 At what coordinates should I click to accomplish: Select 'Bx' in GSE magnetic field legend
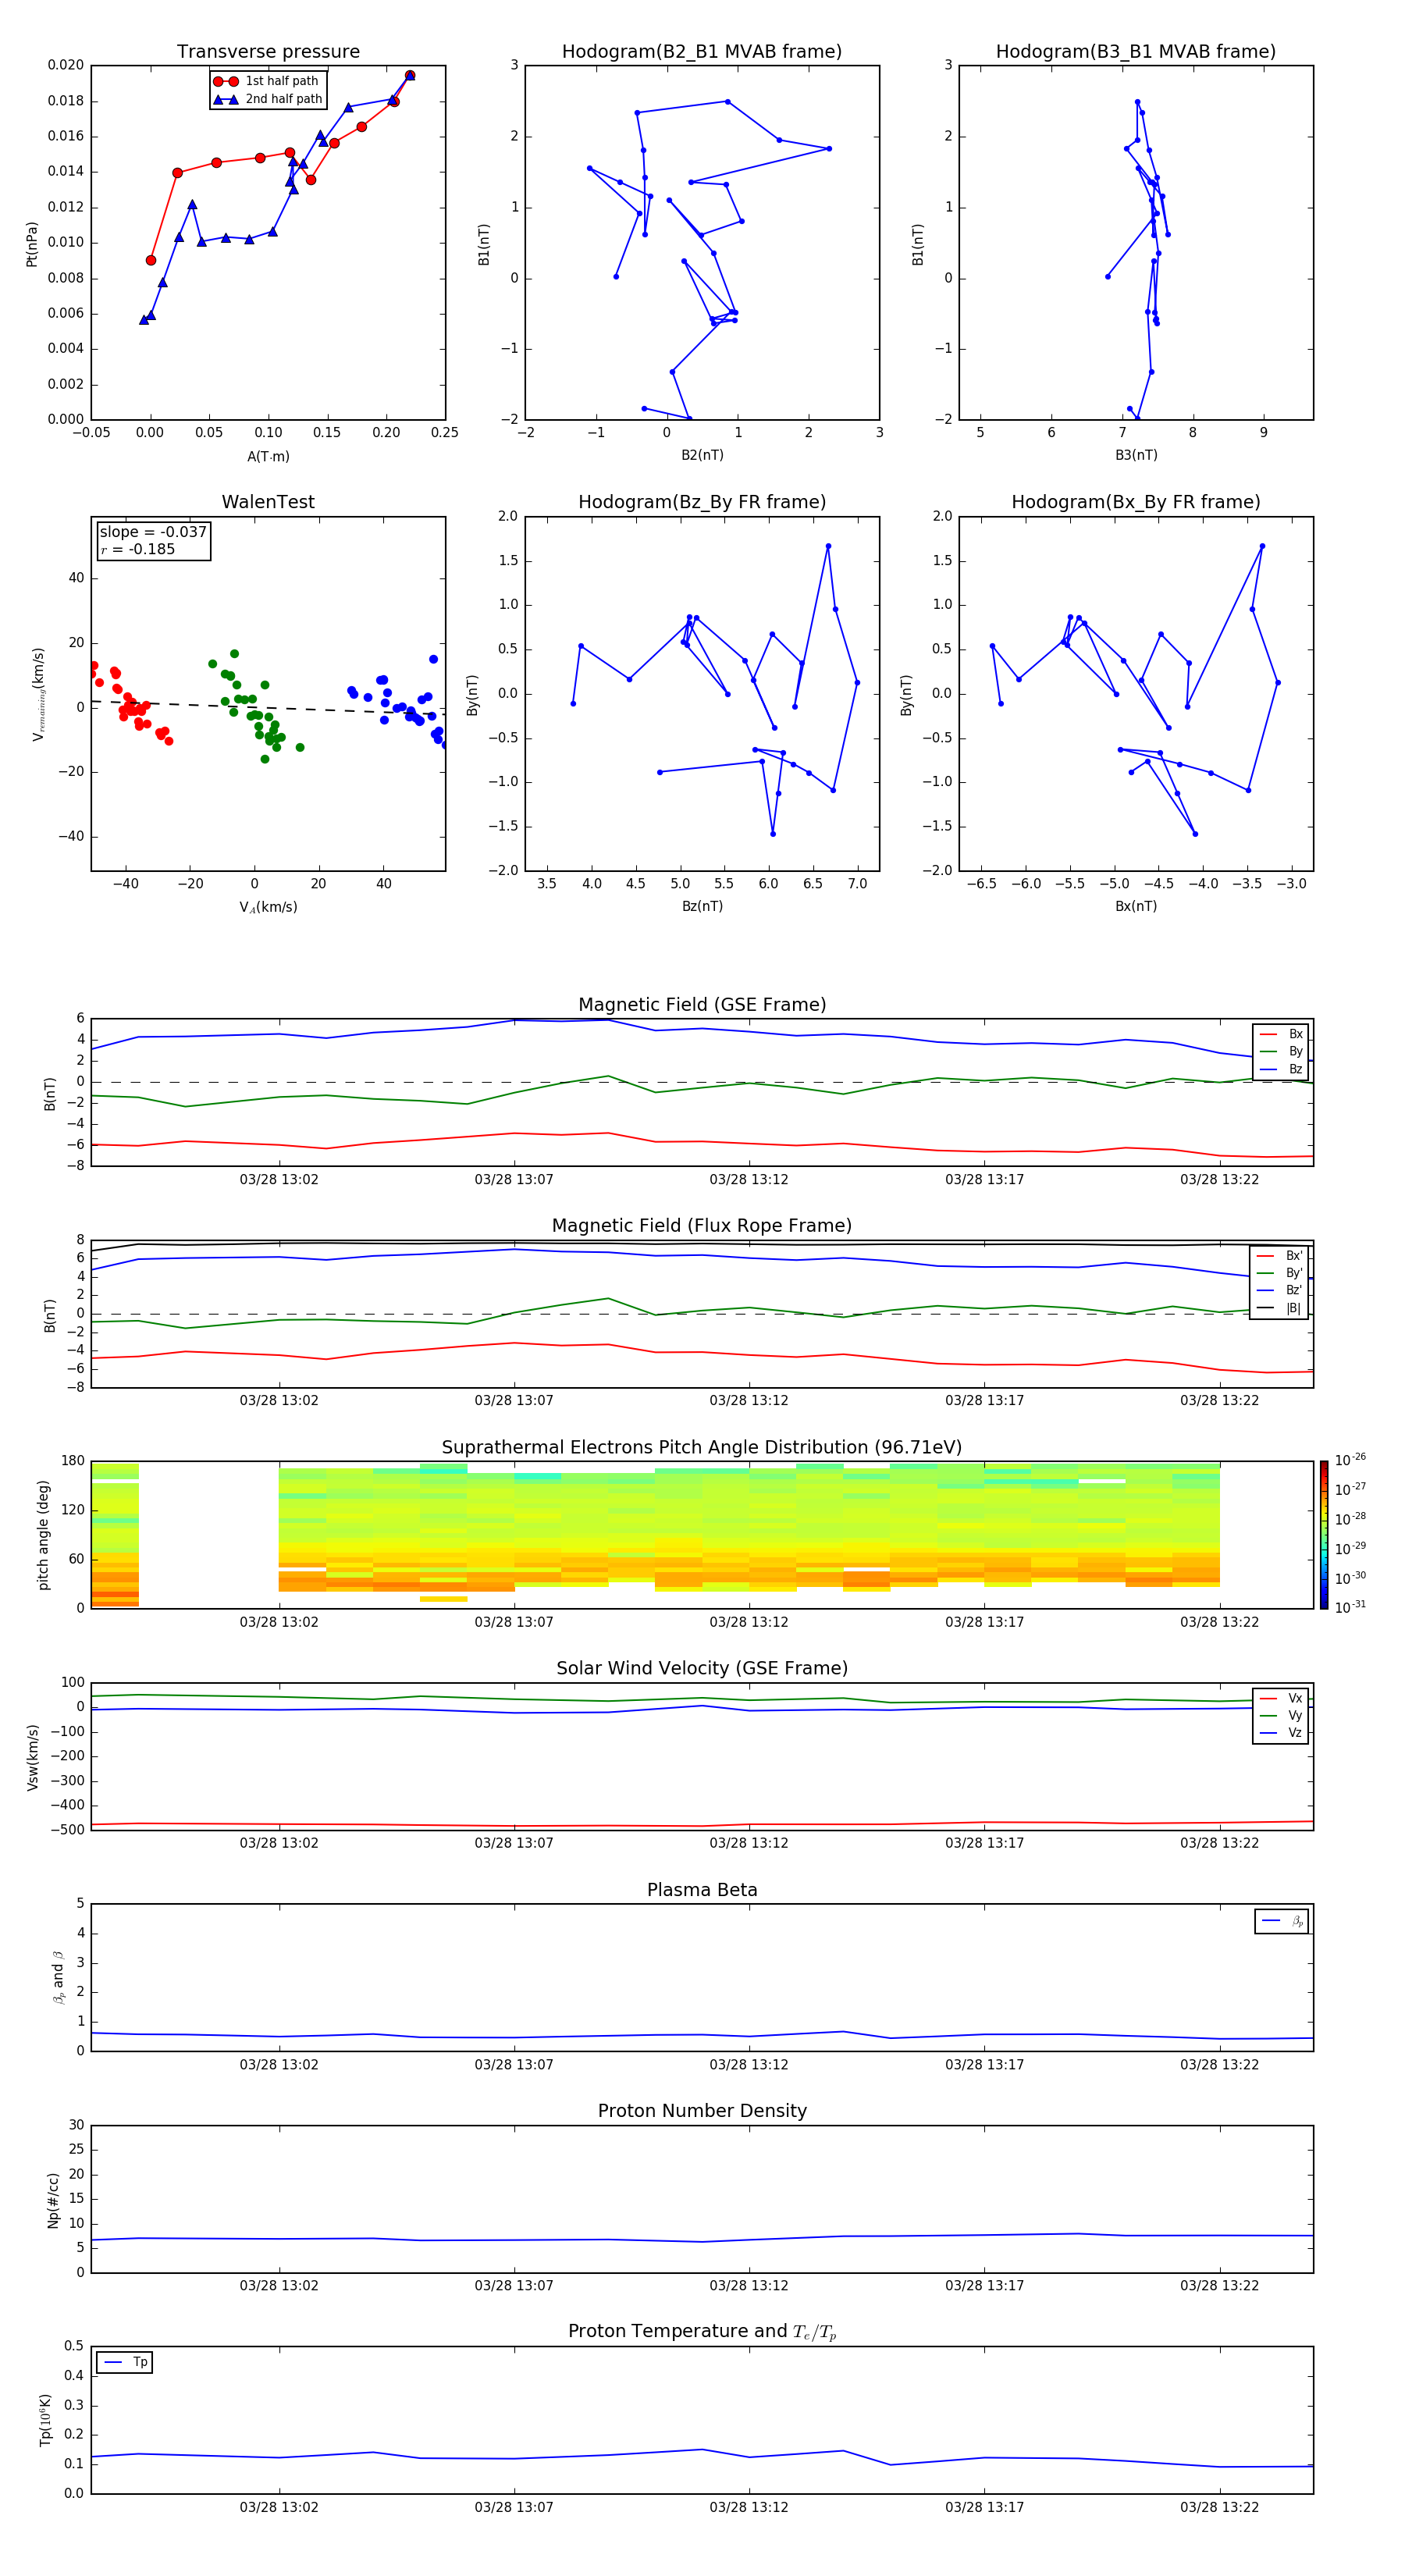click(1282, 1034)
